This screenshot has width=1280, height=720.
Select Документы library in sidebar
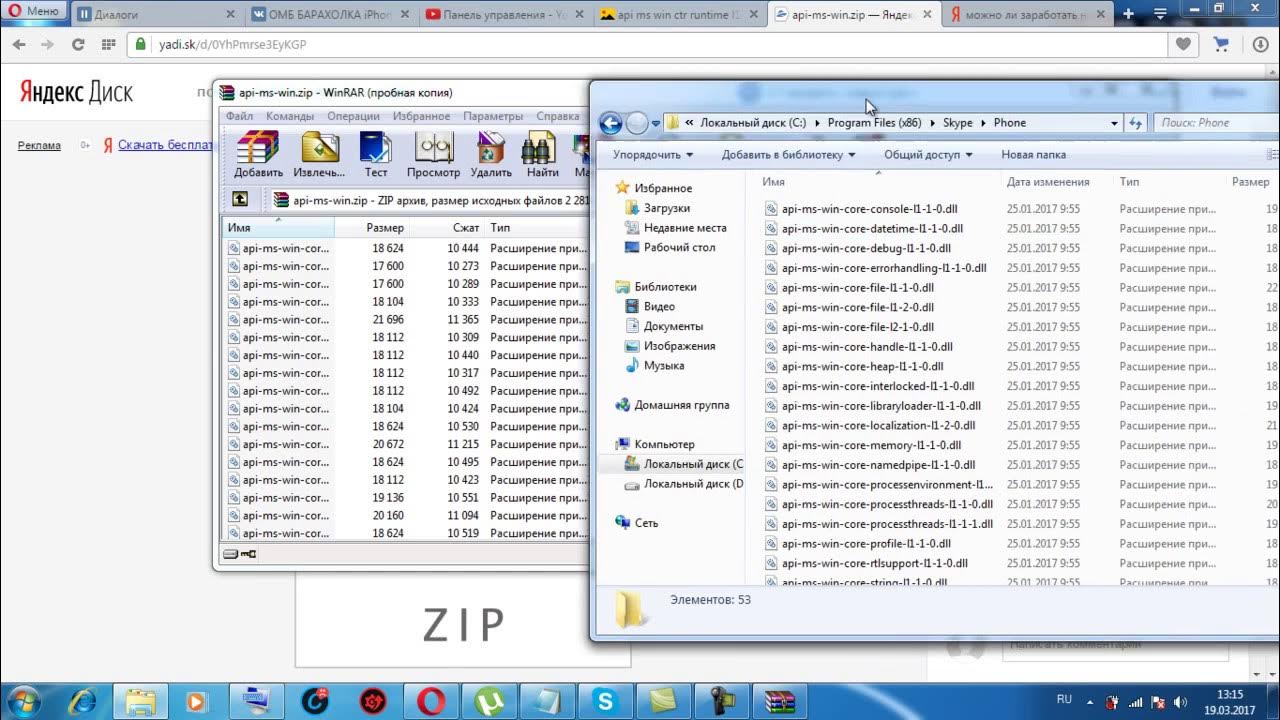pos(673,326)
